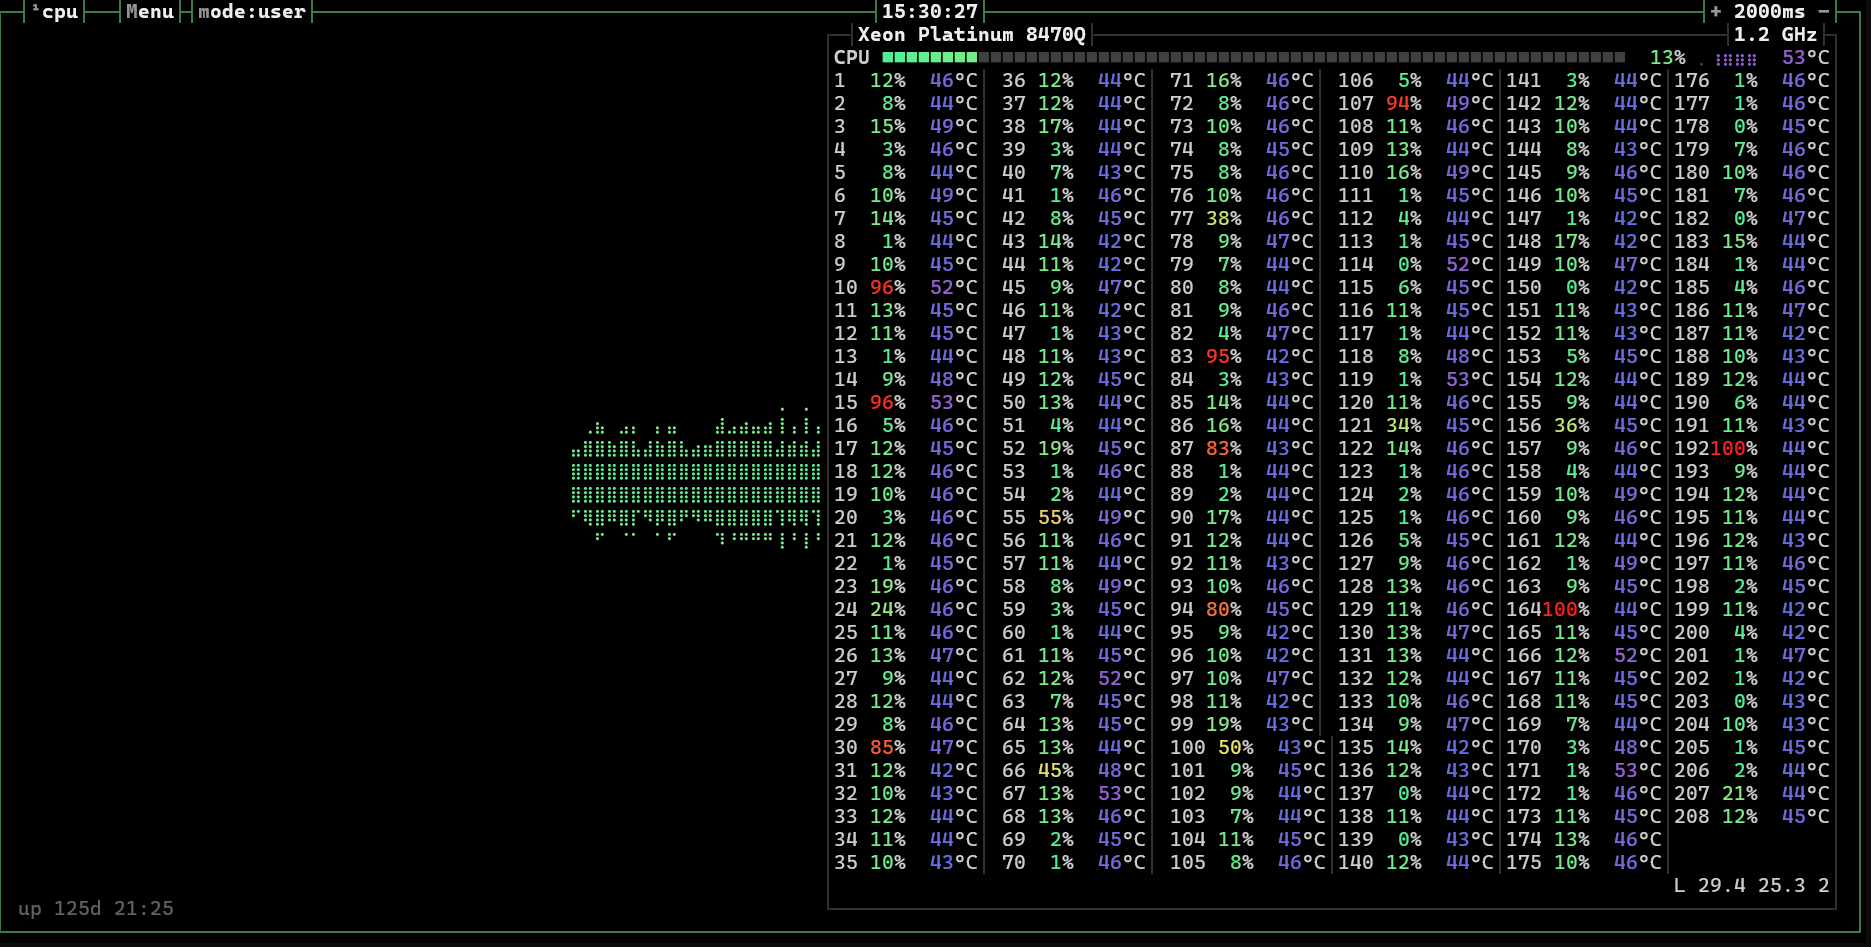Click the overall 53°C CPU temperature
The width and height of the screenshot is (1871, 947).
1805,58
